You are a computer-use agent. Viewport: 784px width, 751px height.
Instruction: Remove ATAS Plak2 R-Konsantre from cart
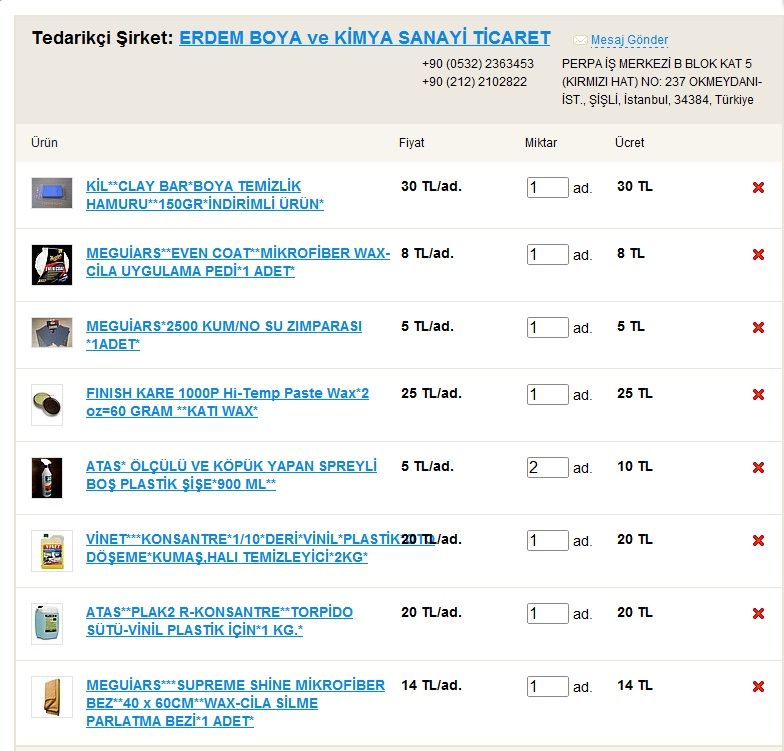click(x=758, y=613)
